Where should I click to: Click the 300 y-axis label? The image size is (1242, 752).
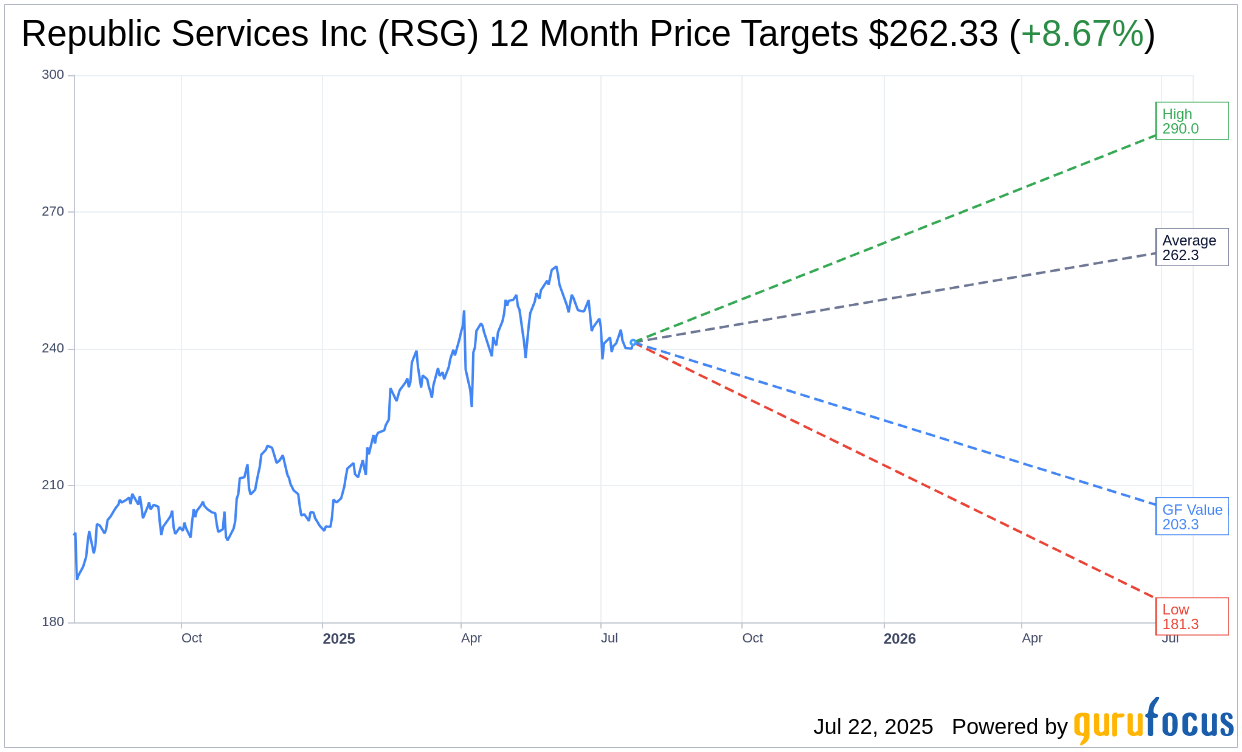tap(53, 75)
